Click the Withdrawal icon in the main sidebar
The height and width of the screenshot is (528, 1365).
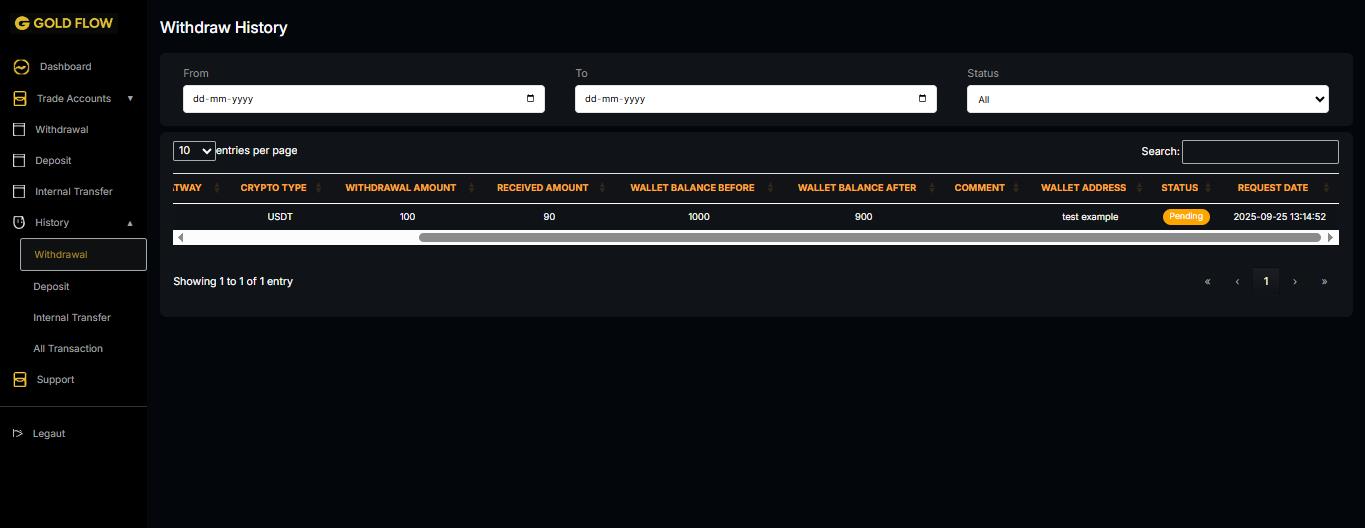(18, 129)
